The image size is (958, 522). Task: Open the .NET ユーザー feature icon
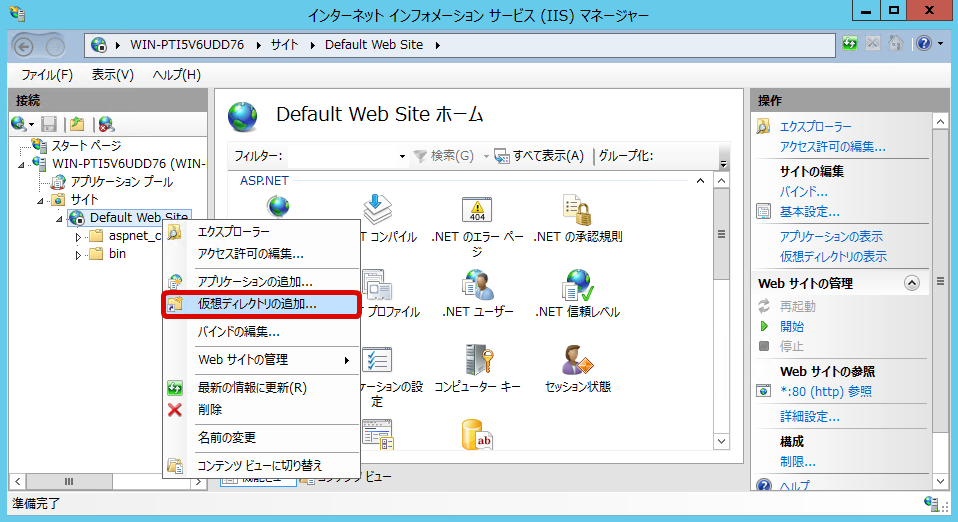tap(477, 285)
